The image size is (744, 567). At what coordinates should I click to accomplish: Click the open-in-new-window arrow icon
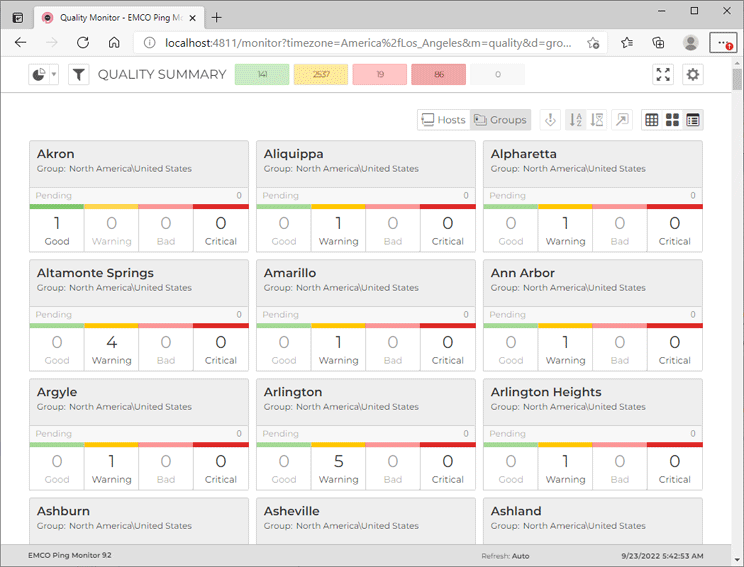coord(622,120)
